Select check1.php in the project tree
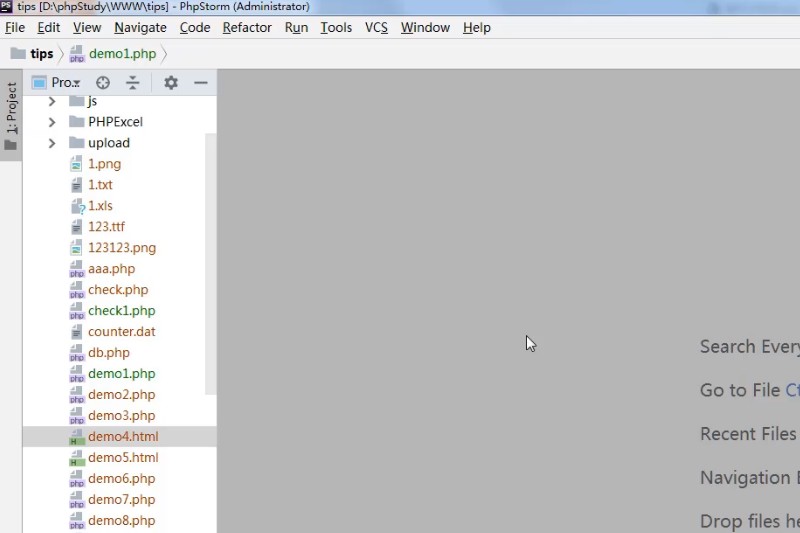The image size is (800, 533). tap(121, 311)
